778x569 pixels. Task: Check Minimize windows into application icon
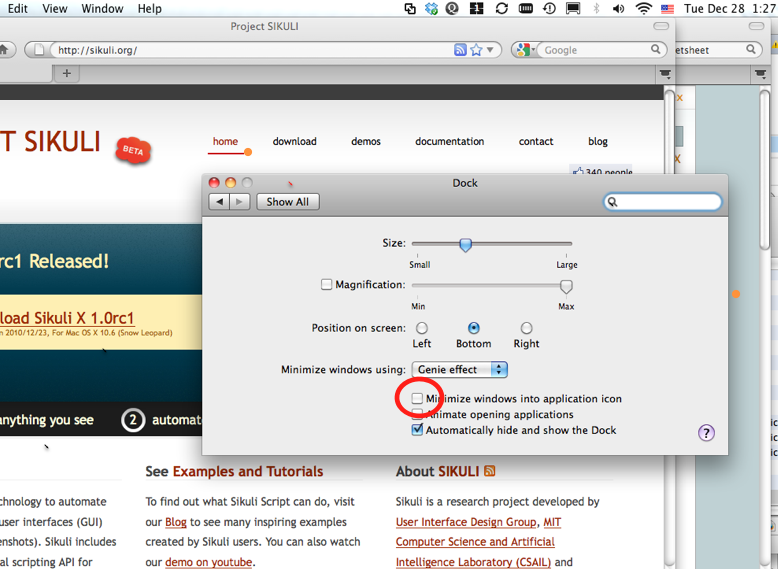tap(418, 398)
